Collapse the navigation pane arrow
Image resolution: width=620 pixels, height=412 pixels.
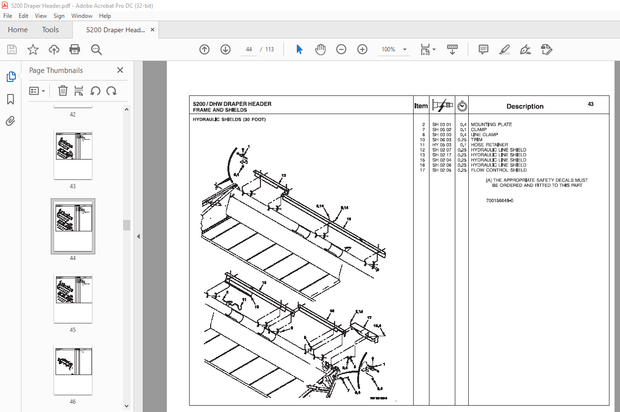tap(138, 236)
